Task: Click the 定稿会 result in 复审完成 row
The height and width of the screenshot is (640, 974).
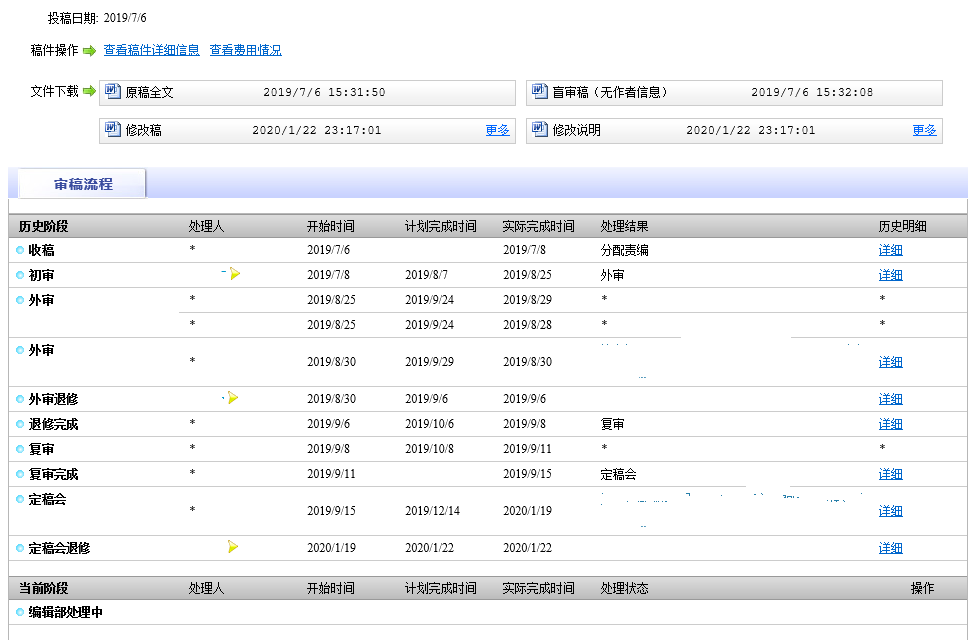Action: click(x=618, y=474)
